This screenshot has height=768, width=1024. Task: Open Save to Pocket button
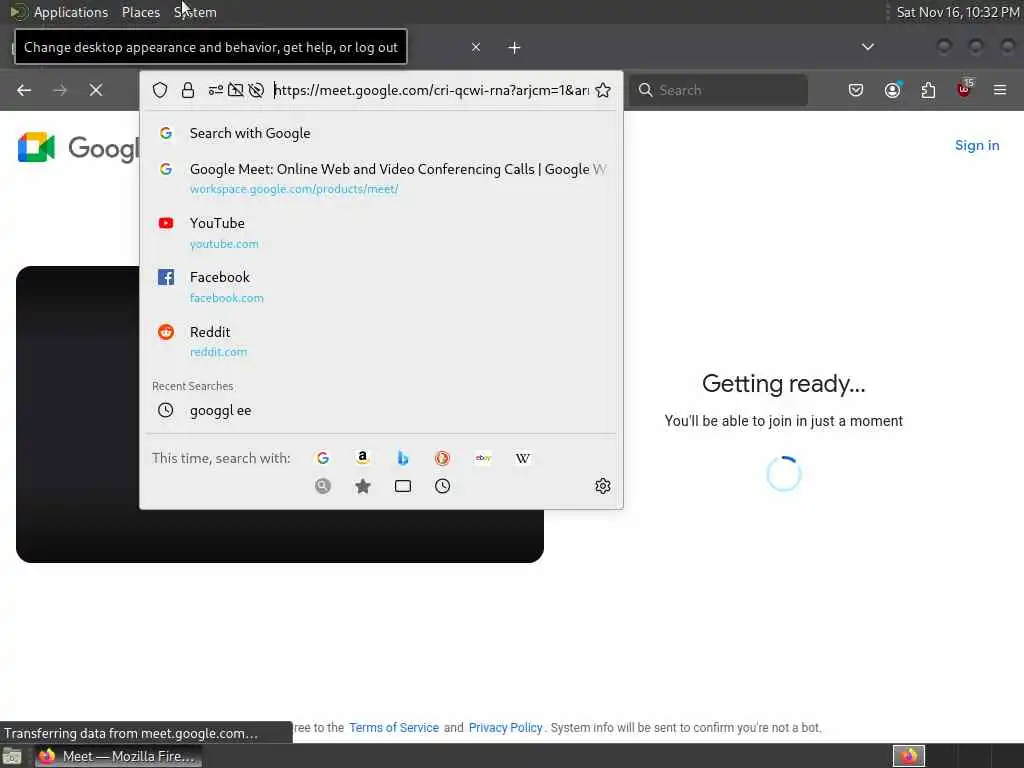coord(856,90)
